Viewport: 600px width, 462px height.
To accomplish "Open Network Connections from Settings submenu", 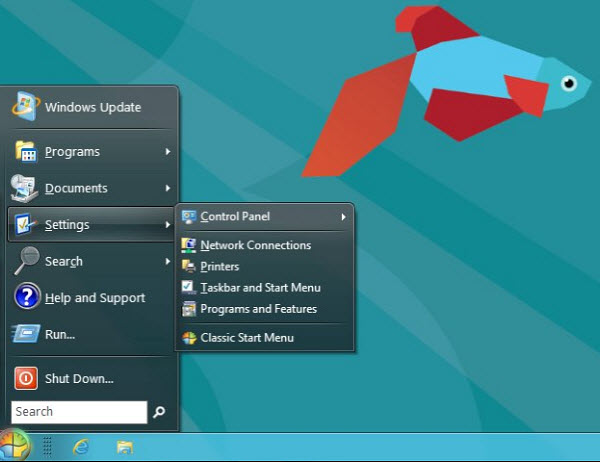I will click(255, 245).
